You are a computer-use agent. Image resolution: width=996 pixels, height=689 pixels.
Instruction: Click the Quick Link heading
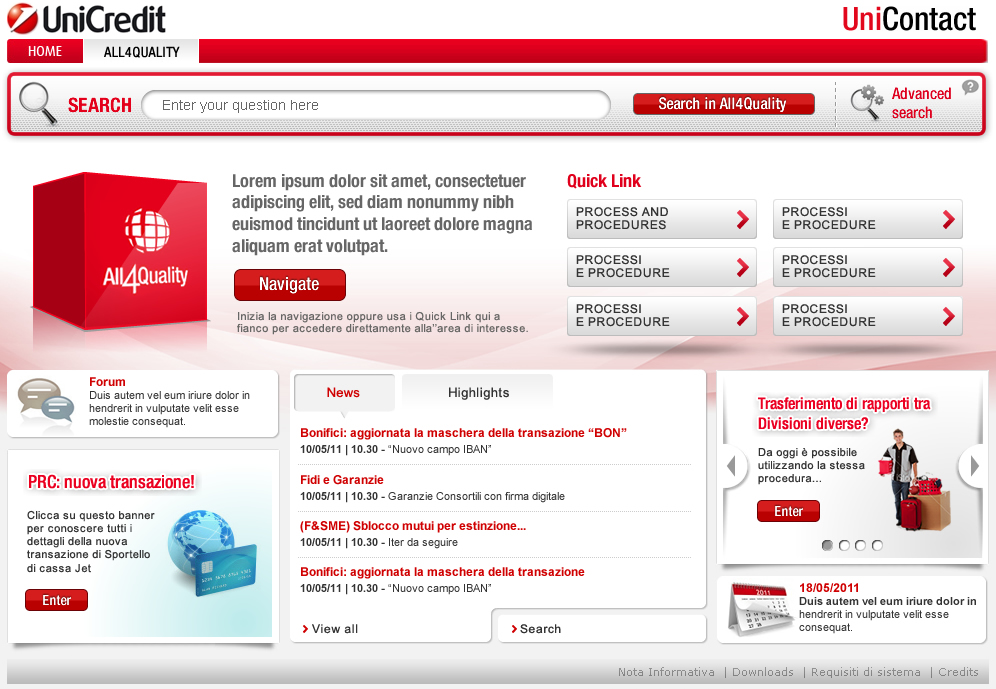pyautogui.click(x=603, y=181)
